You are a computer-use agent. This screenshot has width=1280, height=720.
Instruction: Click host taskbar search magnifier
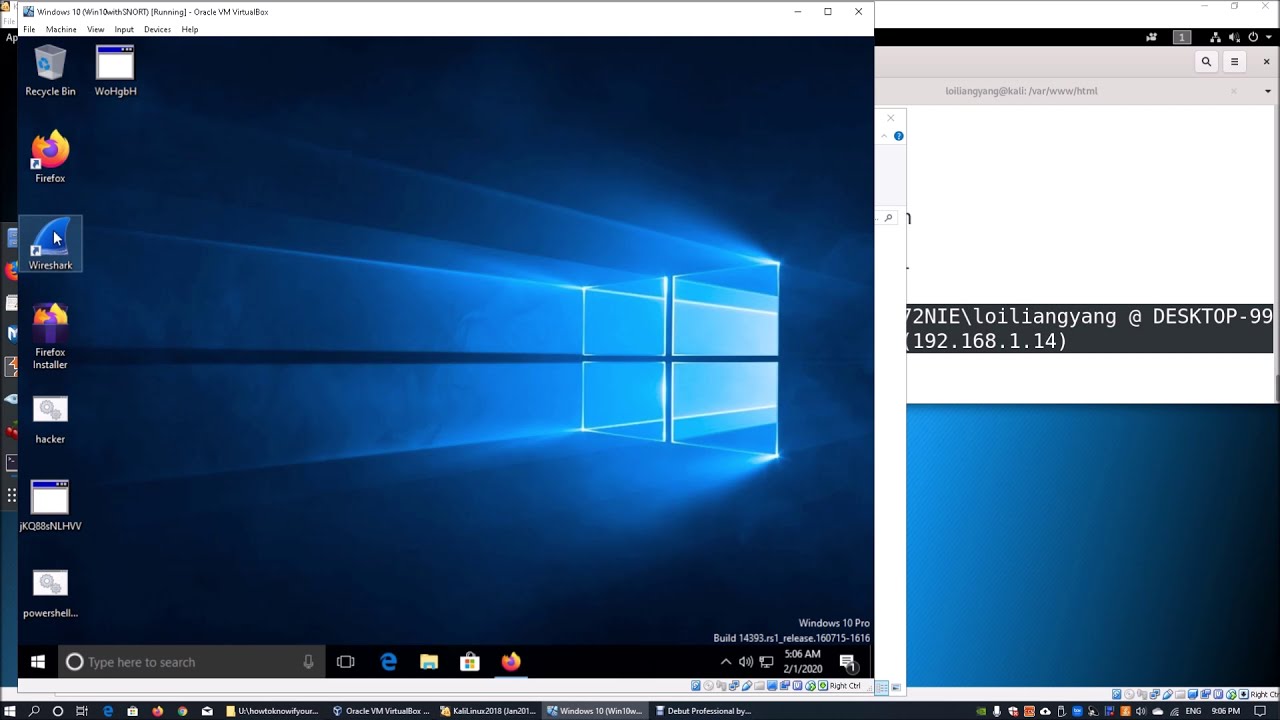(34, 711)
